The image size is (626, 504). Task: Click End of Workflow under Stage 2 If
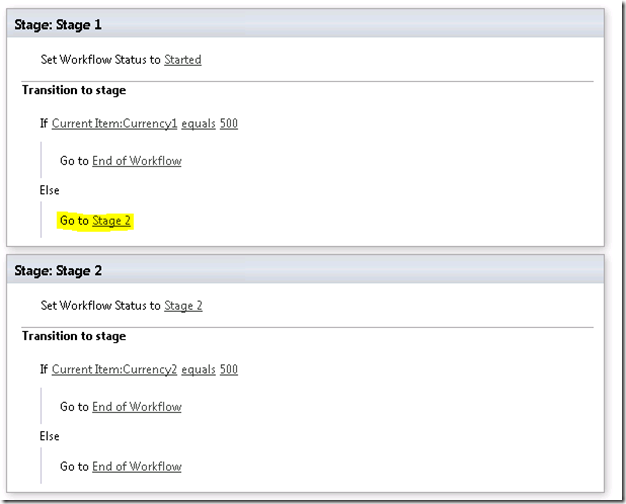tap(136, 407)
